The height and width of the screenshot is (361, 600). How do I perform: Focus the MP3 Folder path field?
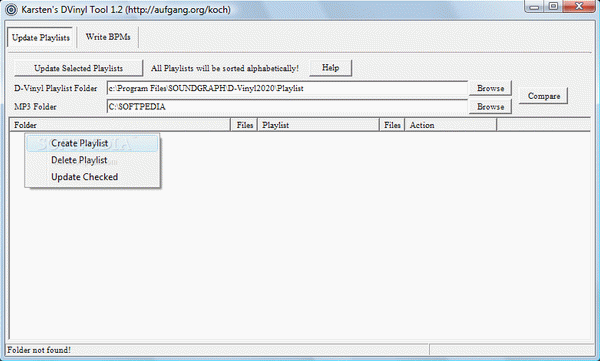tap(287, 106)
